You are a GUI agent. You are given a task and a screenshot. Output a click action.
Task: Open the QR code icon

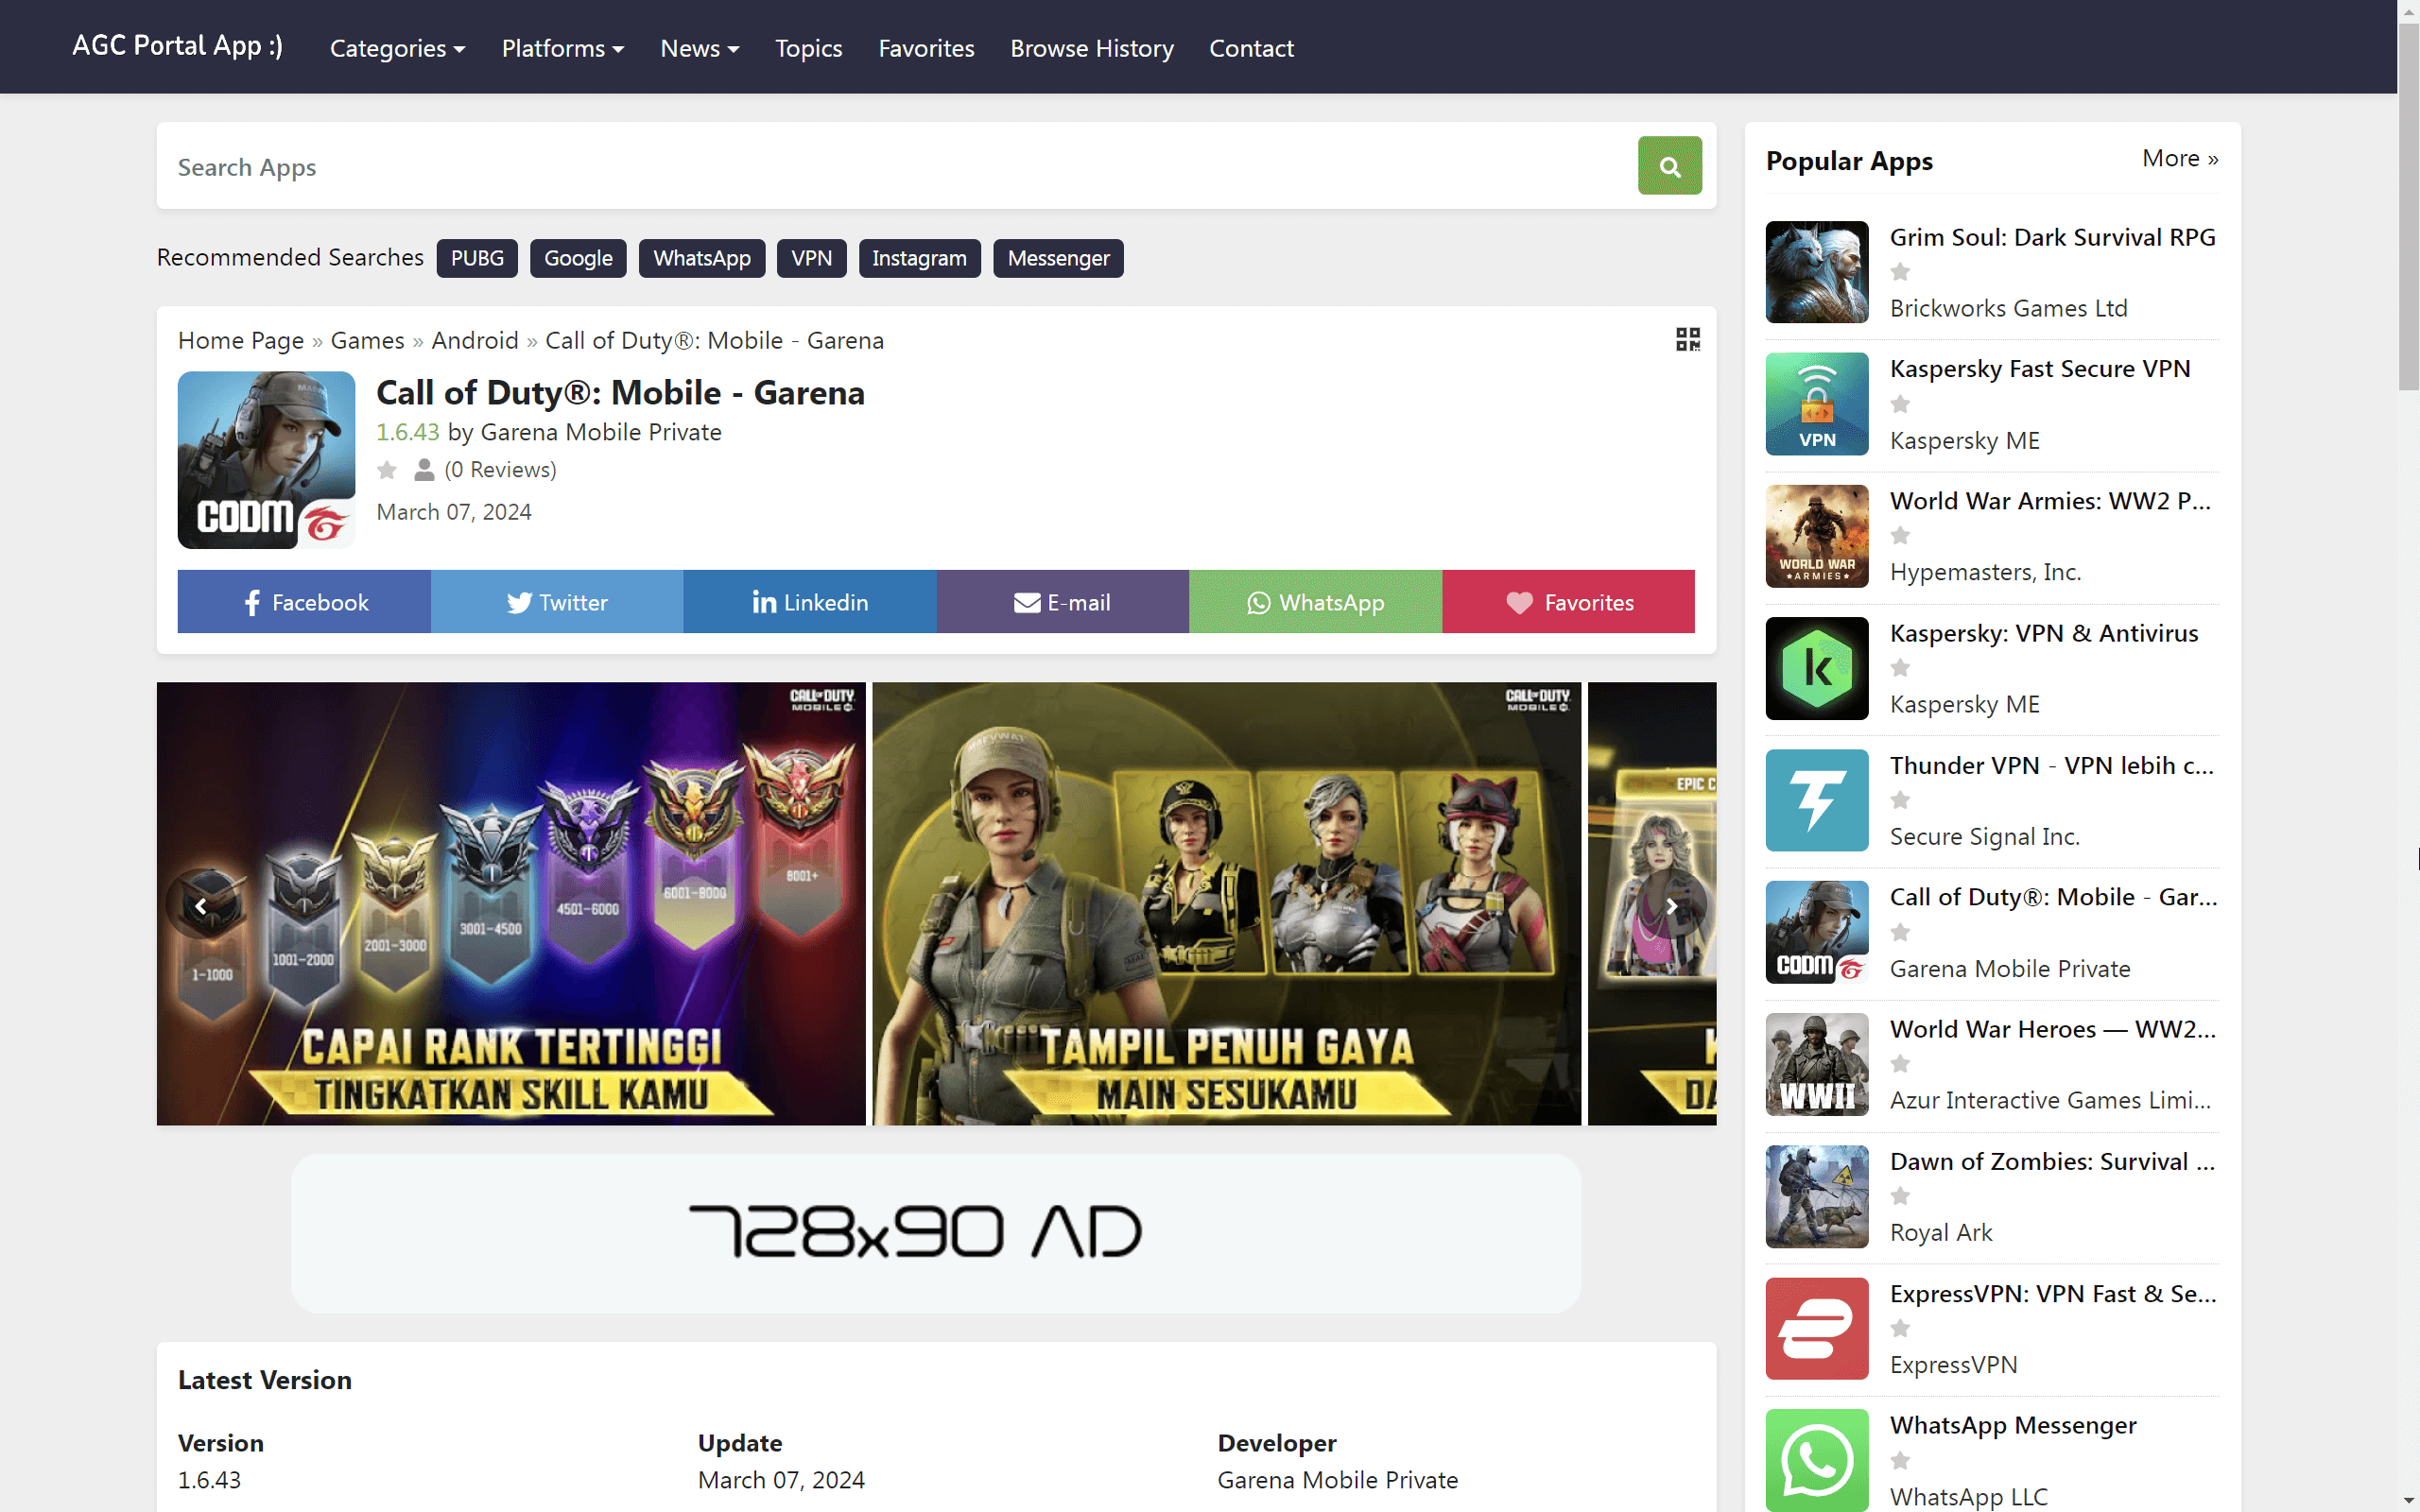point(1688,339)
